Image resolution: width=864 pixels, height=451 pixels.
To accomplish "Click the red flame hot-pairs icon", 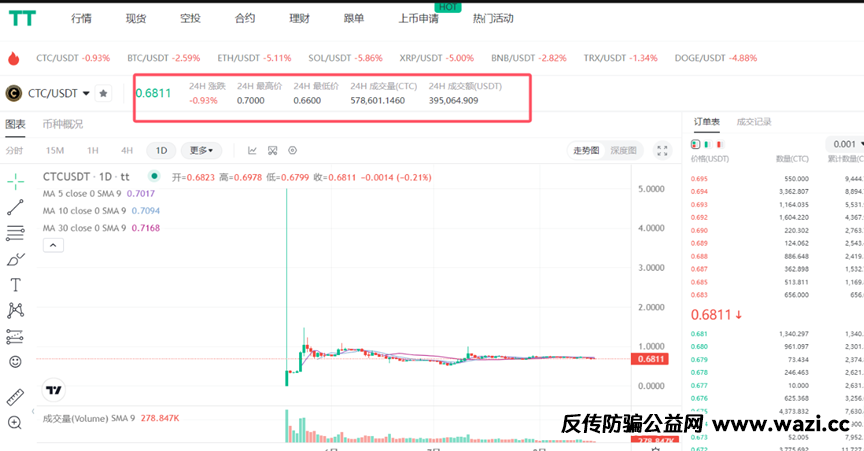I will (x=14, y=58).
